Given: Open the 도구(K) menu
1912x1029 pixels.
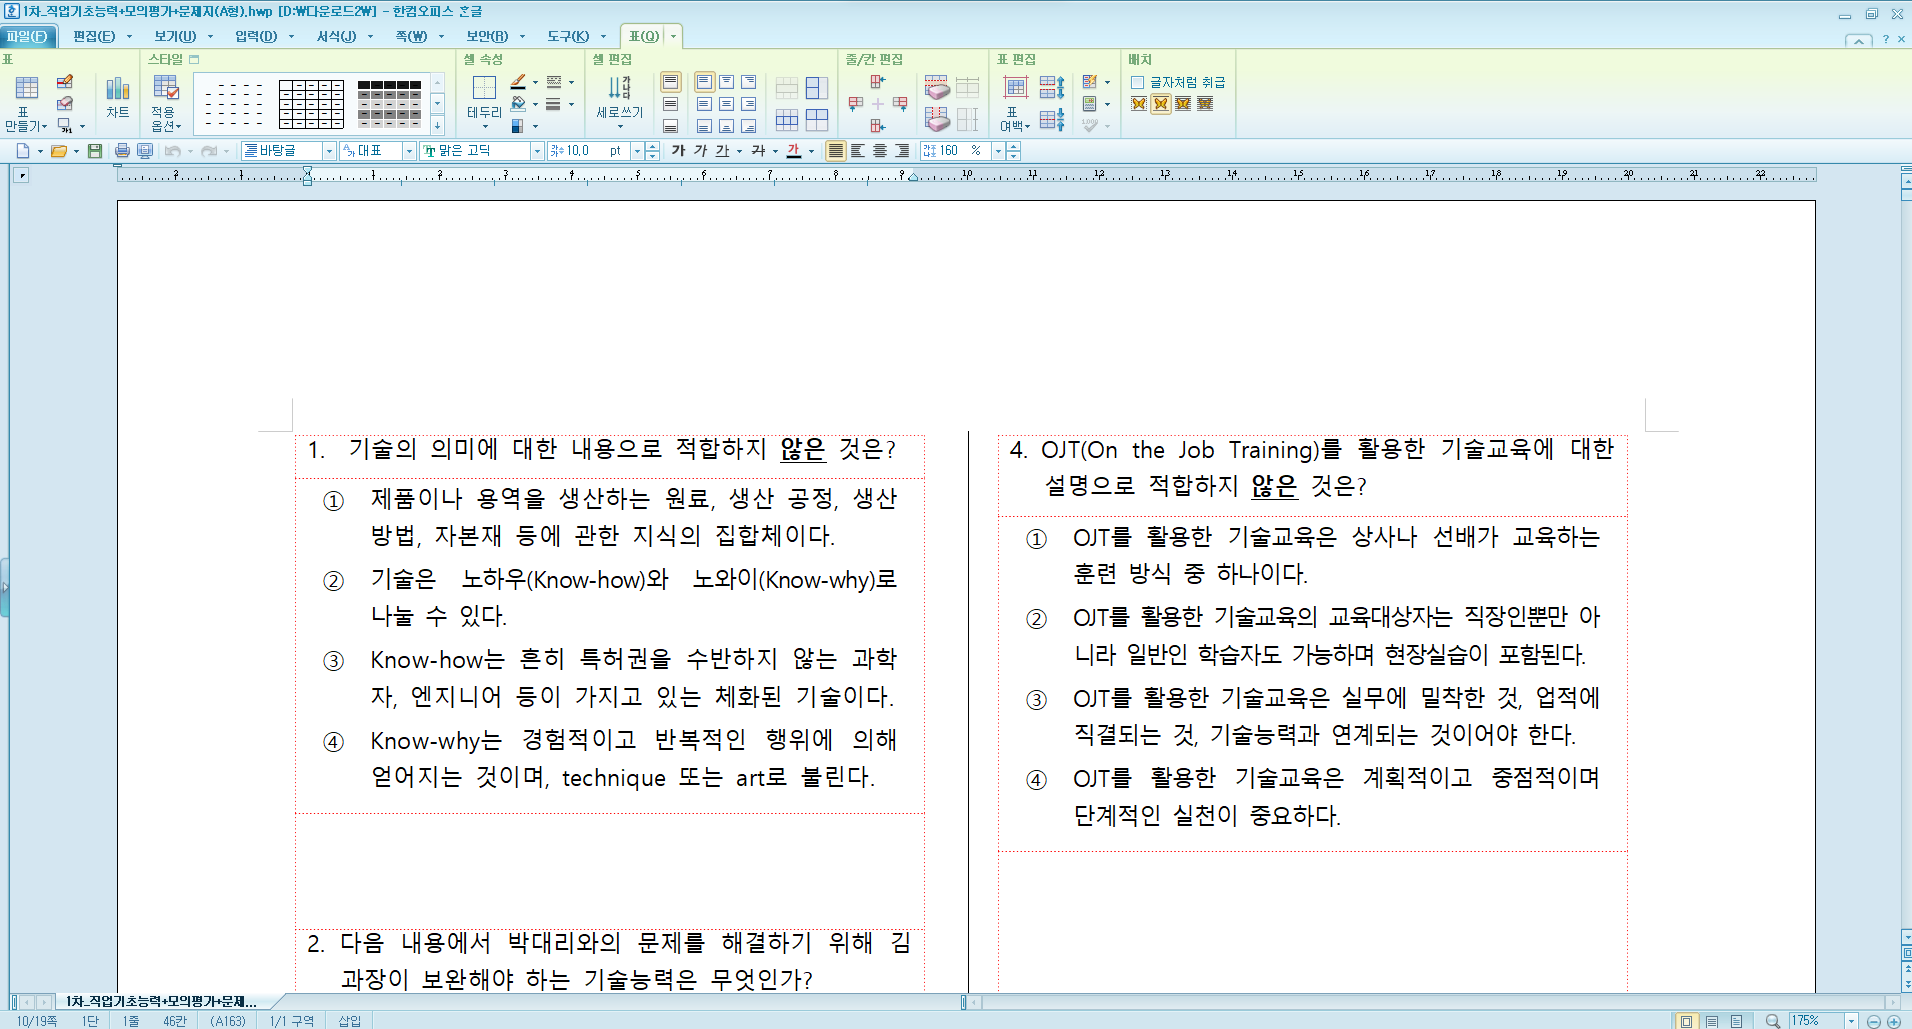Looking at the screenshot, I should pos(568,35).
